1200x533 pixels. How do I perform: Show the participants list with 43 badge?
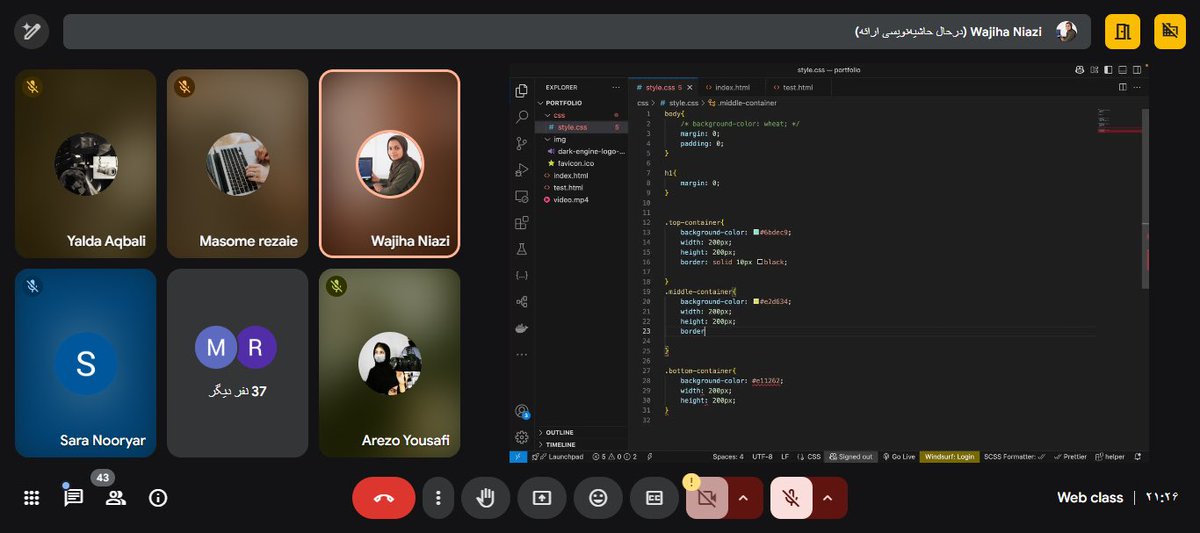tap(115, 497)
